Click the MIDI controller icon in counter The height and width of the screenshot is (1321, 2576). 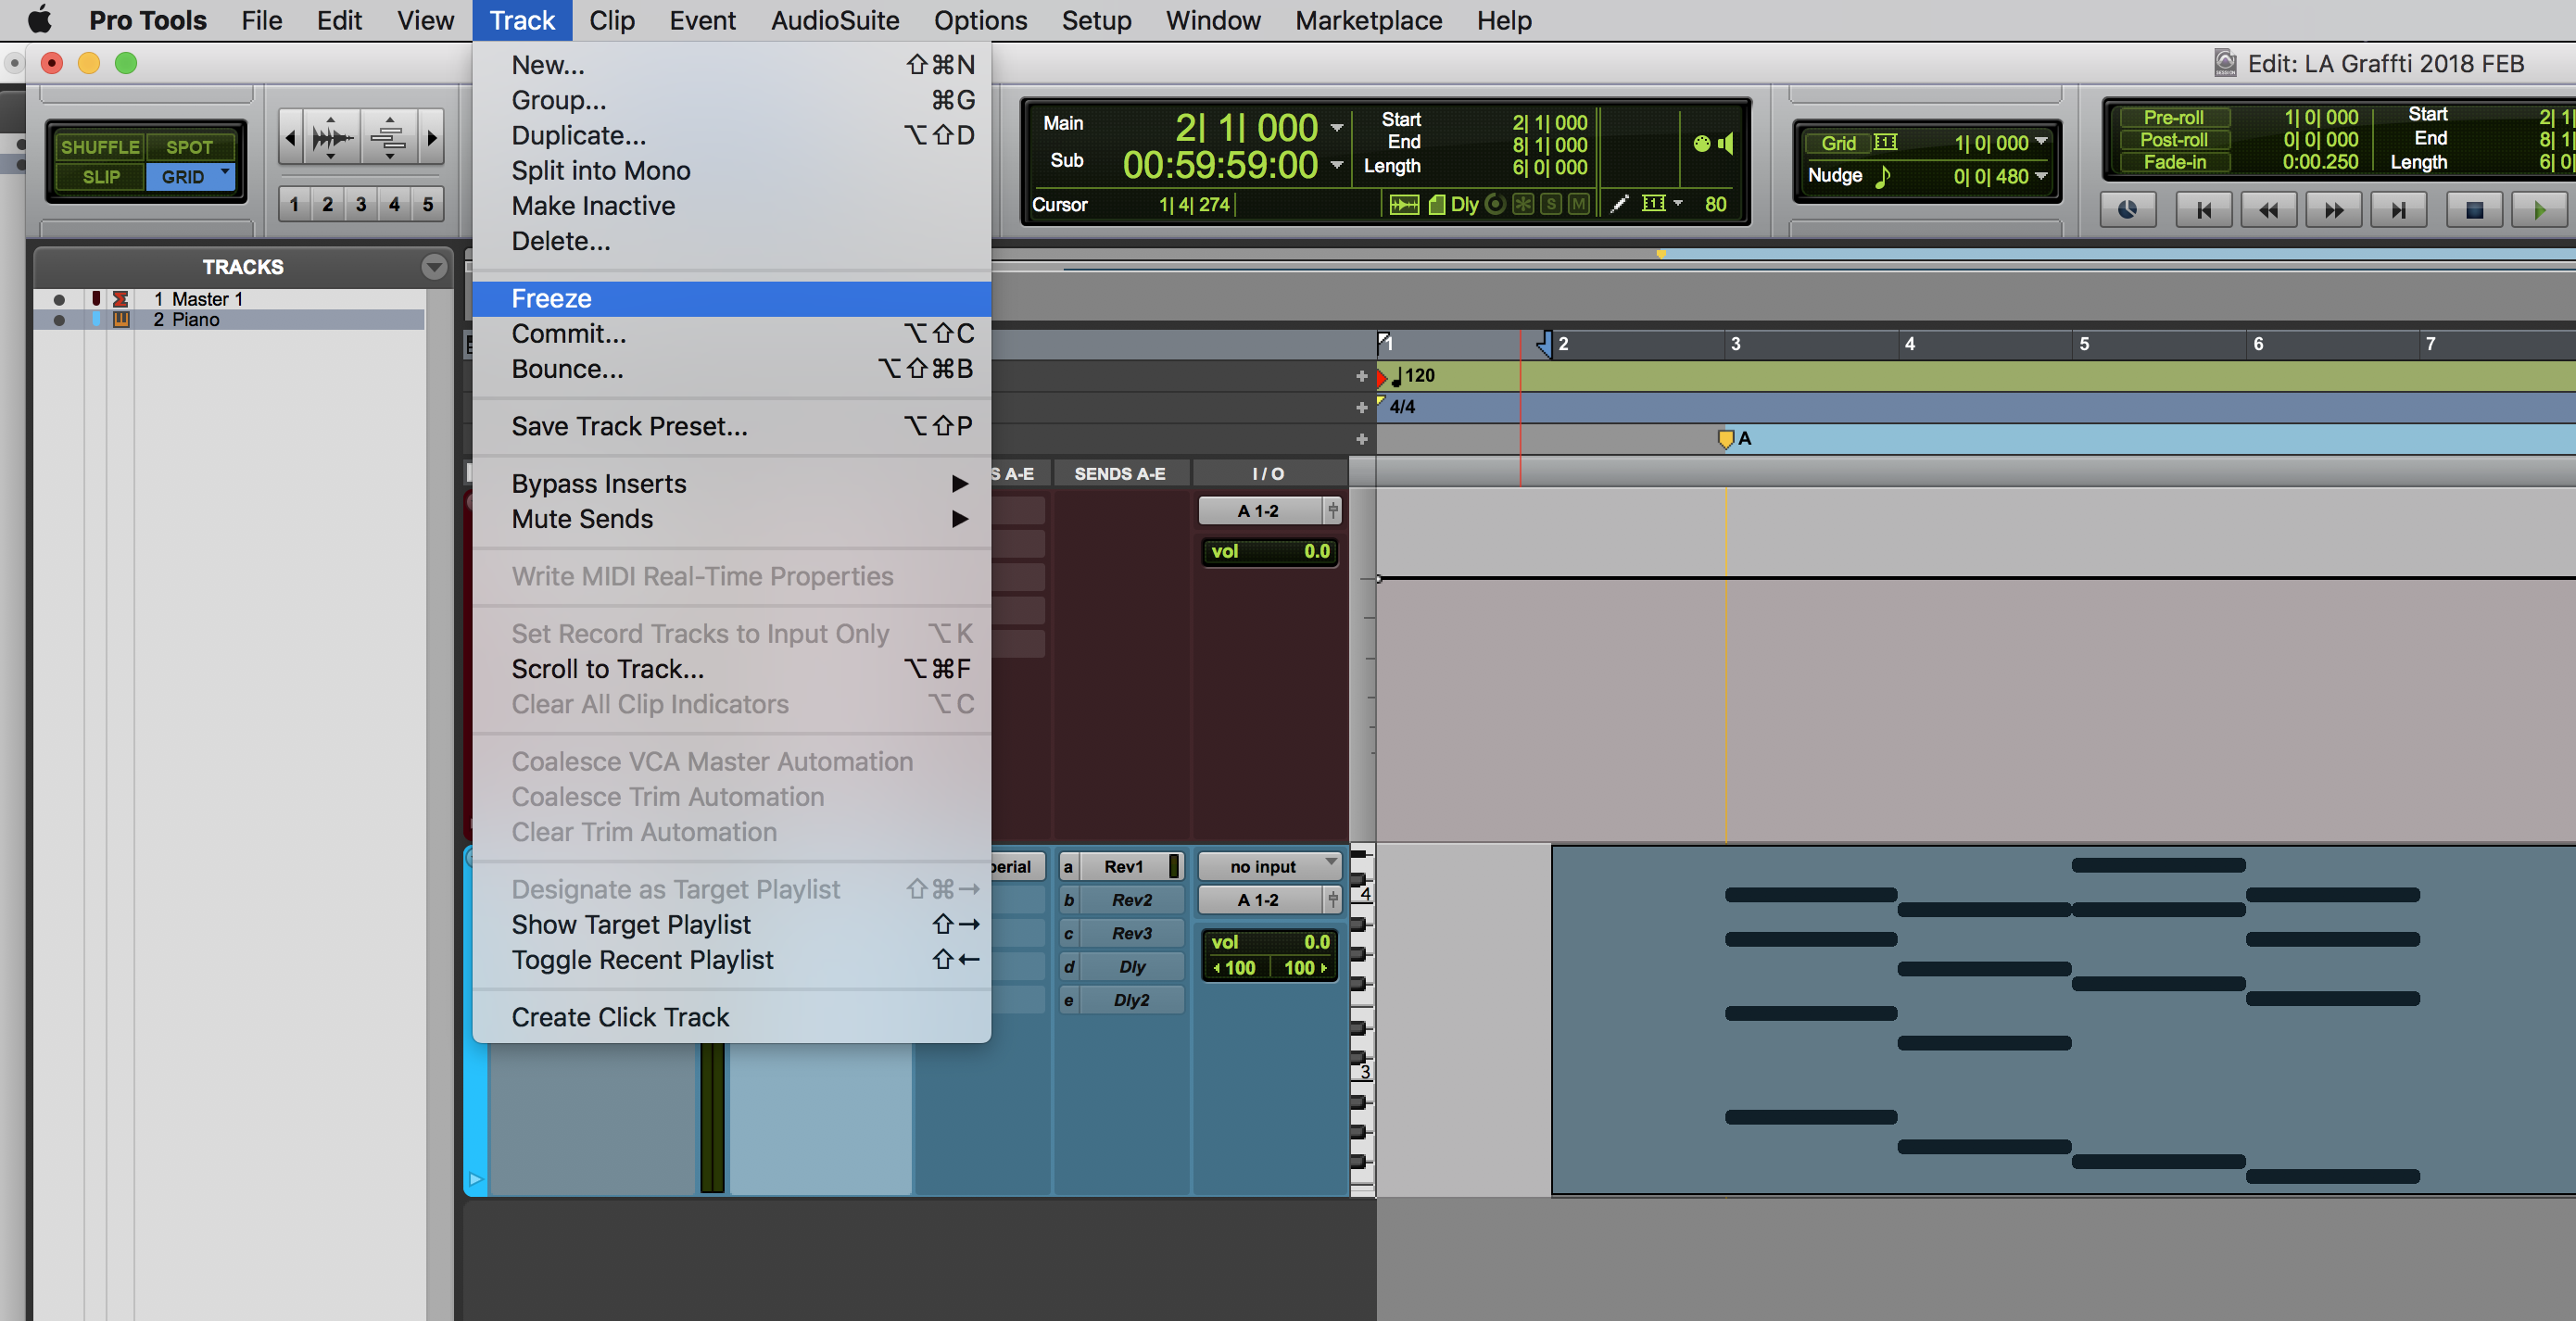coord(1701,143)
